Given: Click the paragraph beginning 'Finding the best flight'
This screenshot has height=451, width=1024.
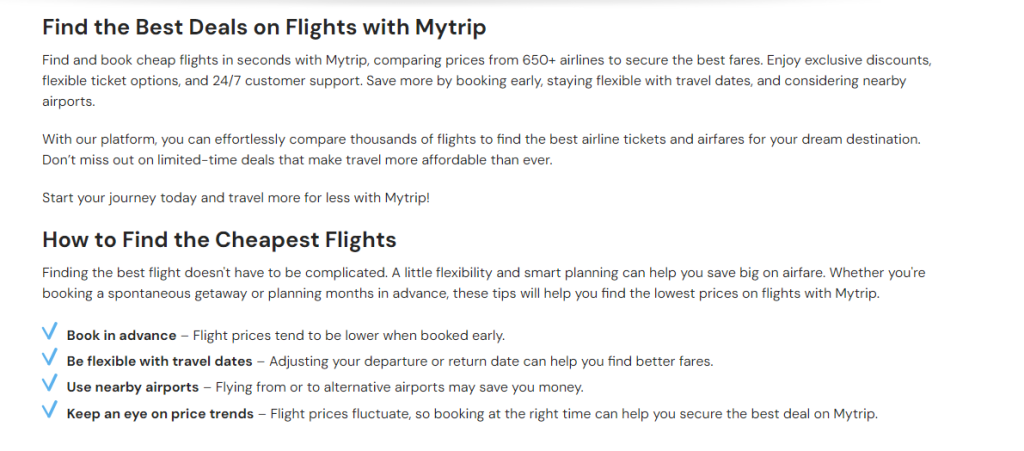Looking at the screenshot, I should [483, 283].
